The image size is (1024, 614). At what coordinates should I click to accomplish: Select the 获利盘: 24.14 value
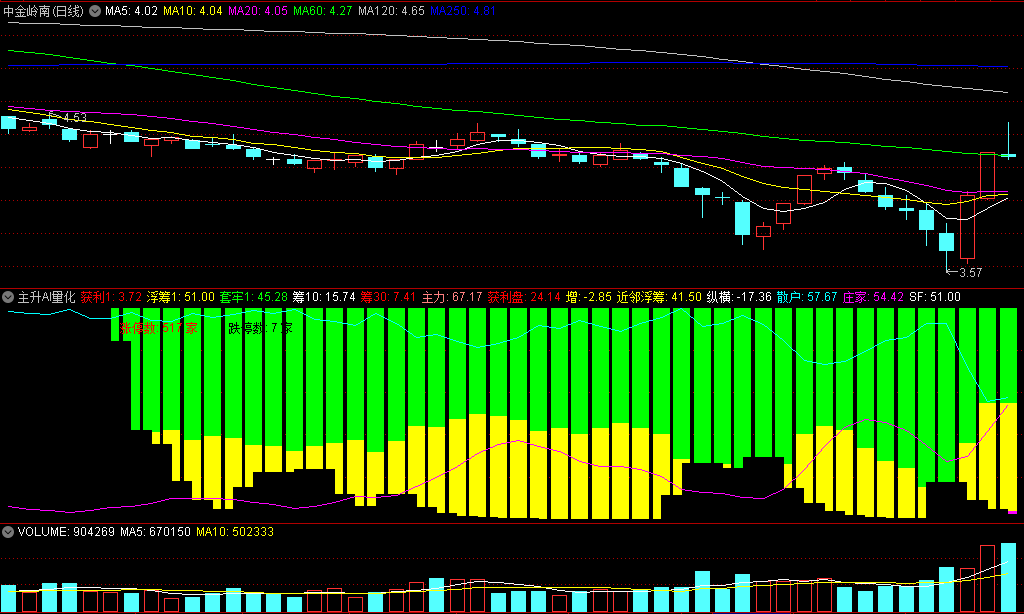point(524,297)
